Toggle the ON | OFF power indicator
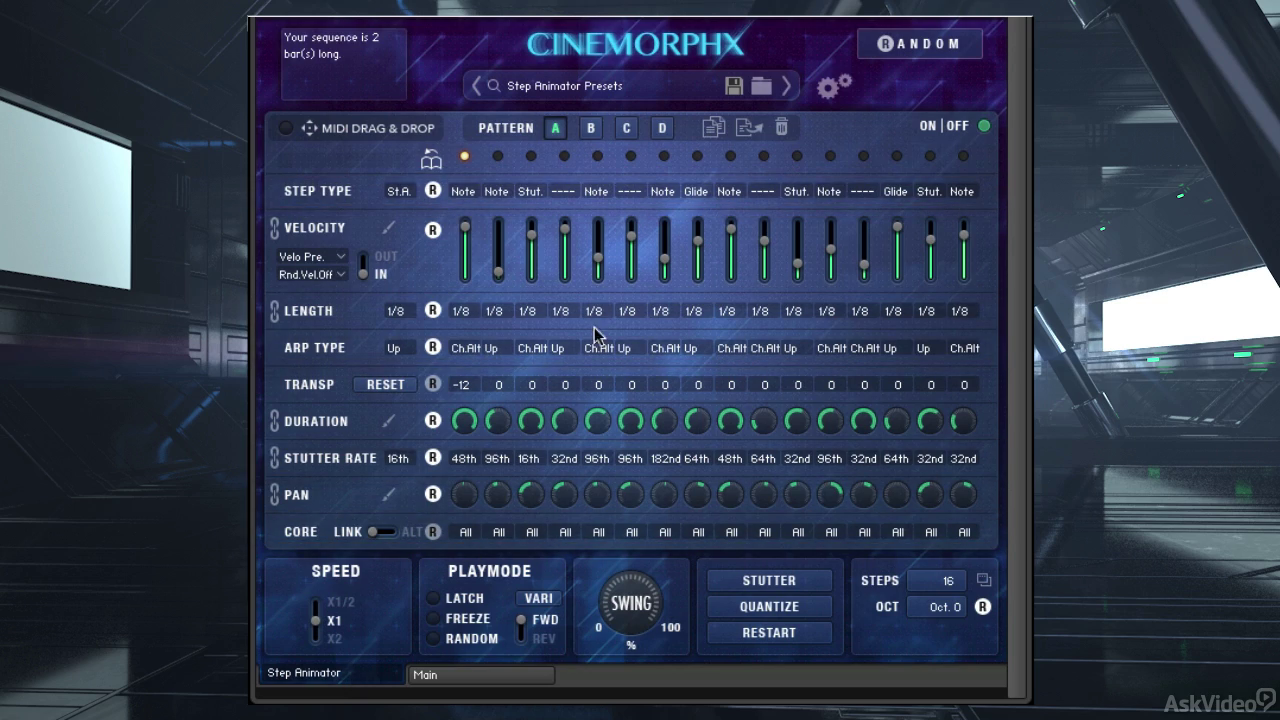1280x720 pixels. pyautogui.click(x=984, y=126)
